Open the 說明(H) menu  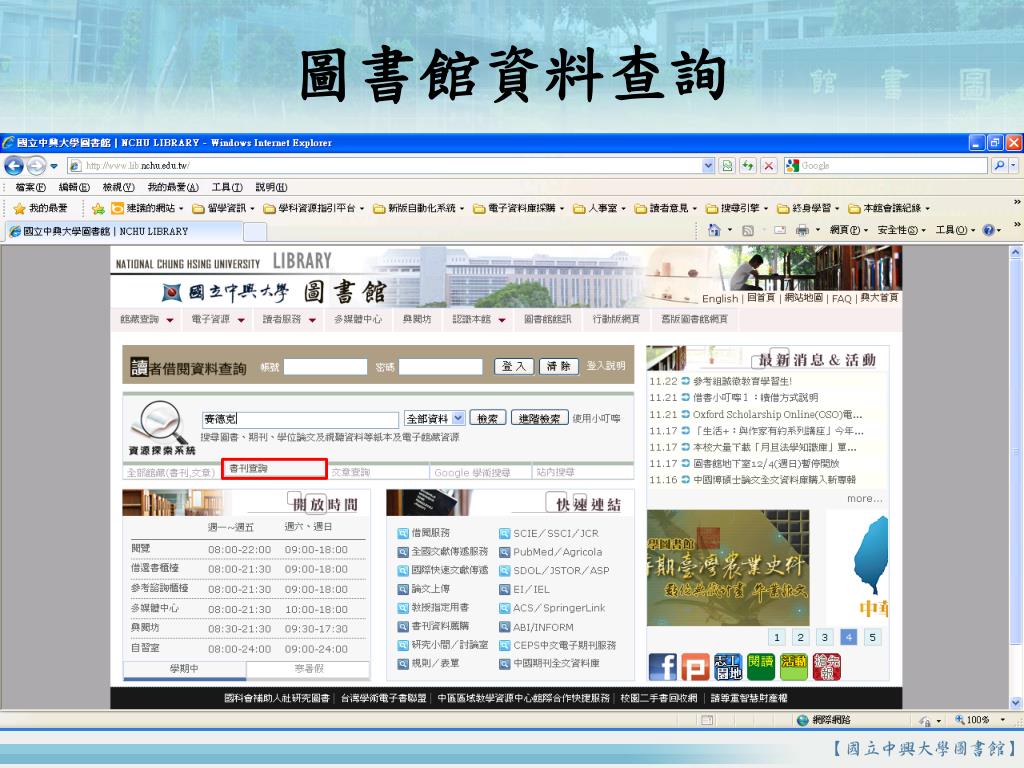pyautogui.click(x=271, y=187)
